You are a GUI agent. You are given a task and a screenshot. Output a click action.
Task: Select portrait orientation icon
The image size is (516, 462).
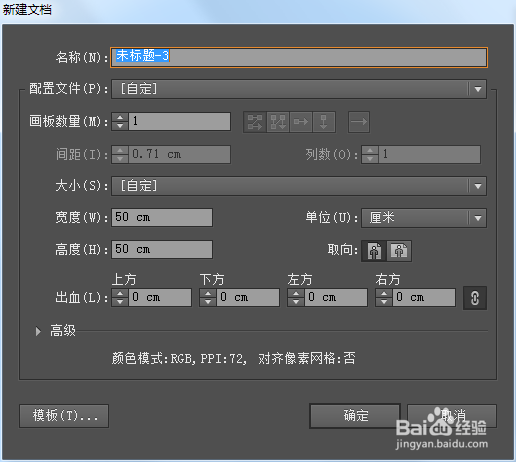point(374,251)
